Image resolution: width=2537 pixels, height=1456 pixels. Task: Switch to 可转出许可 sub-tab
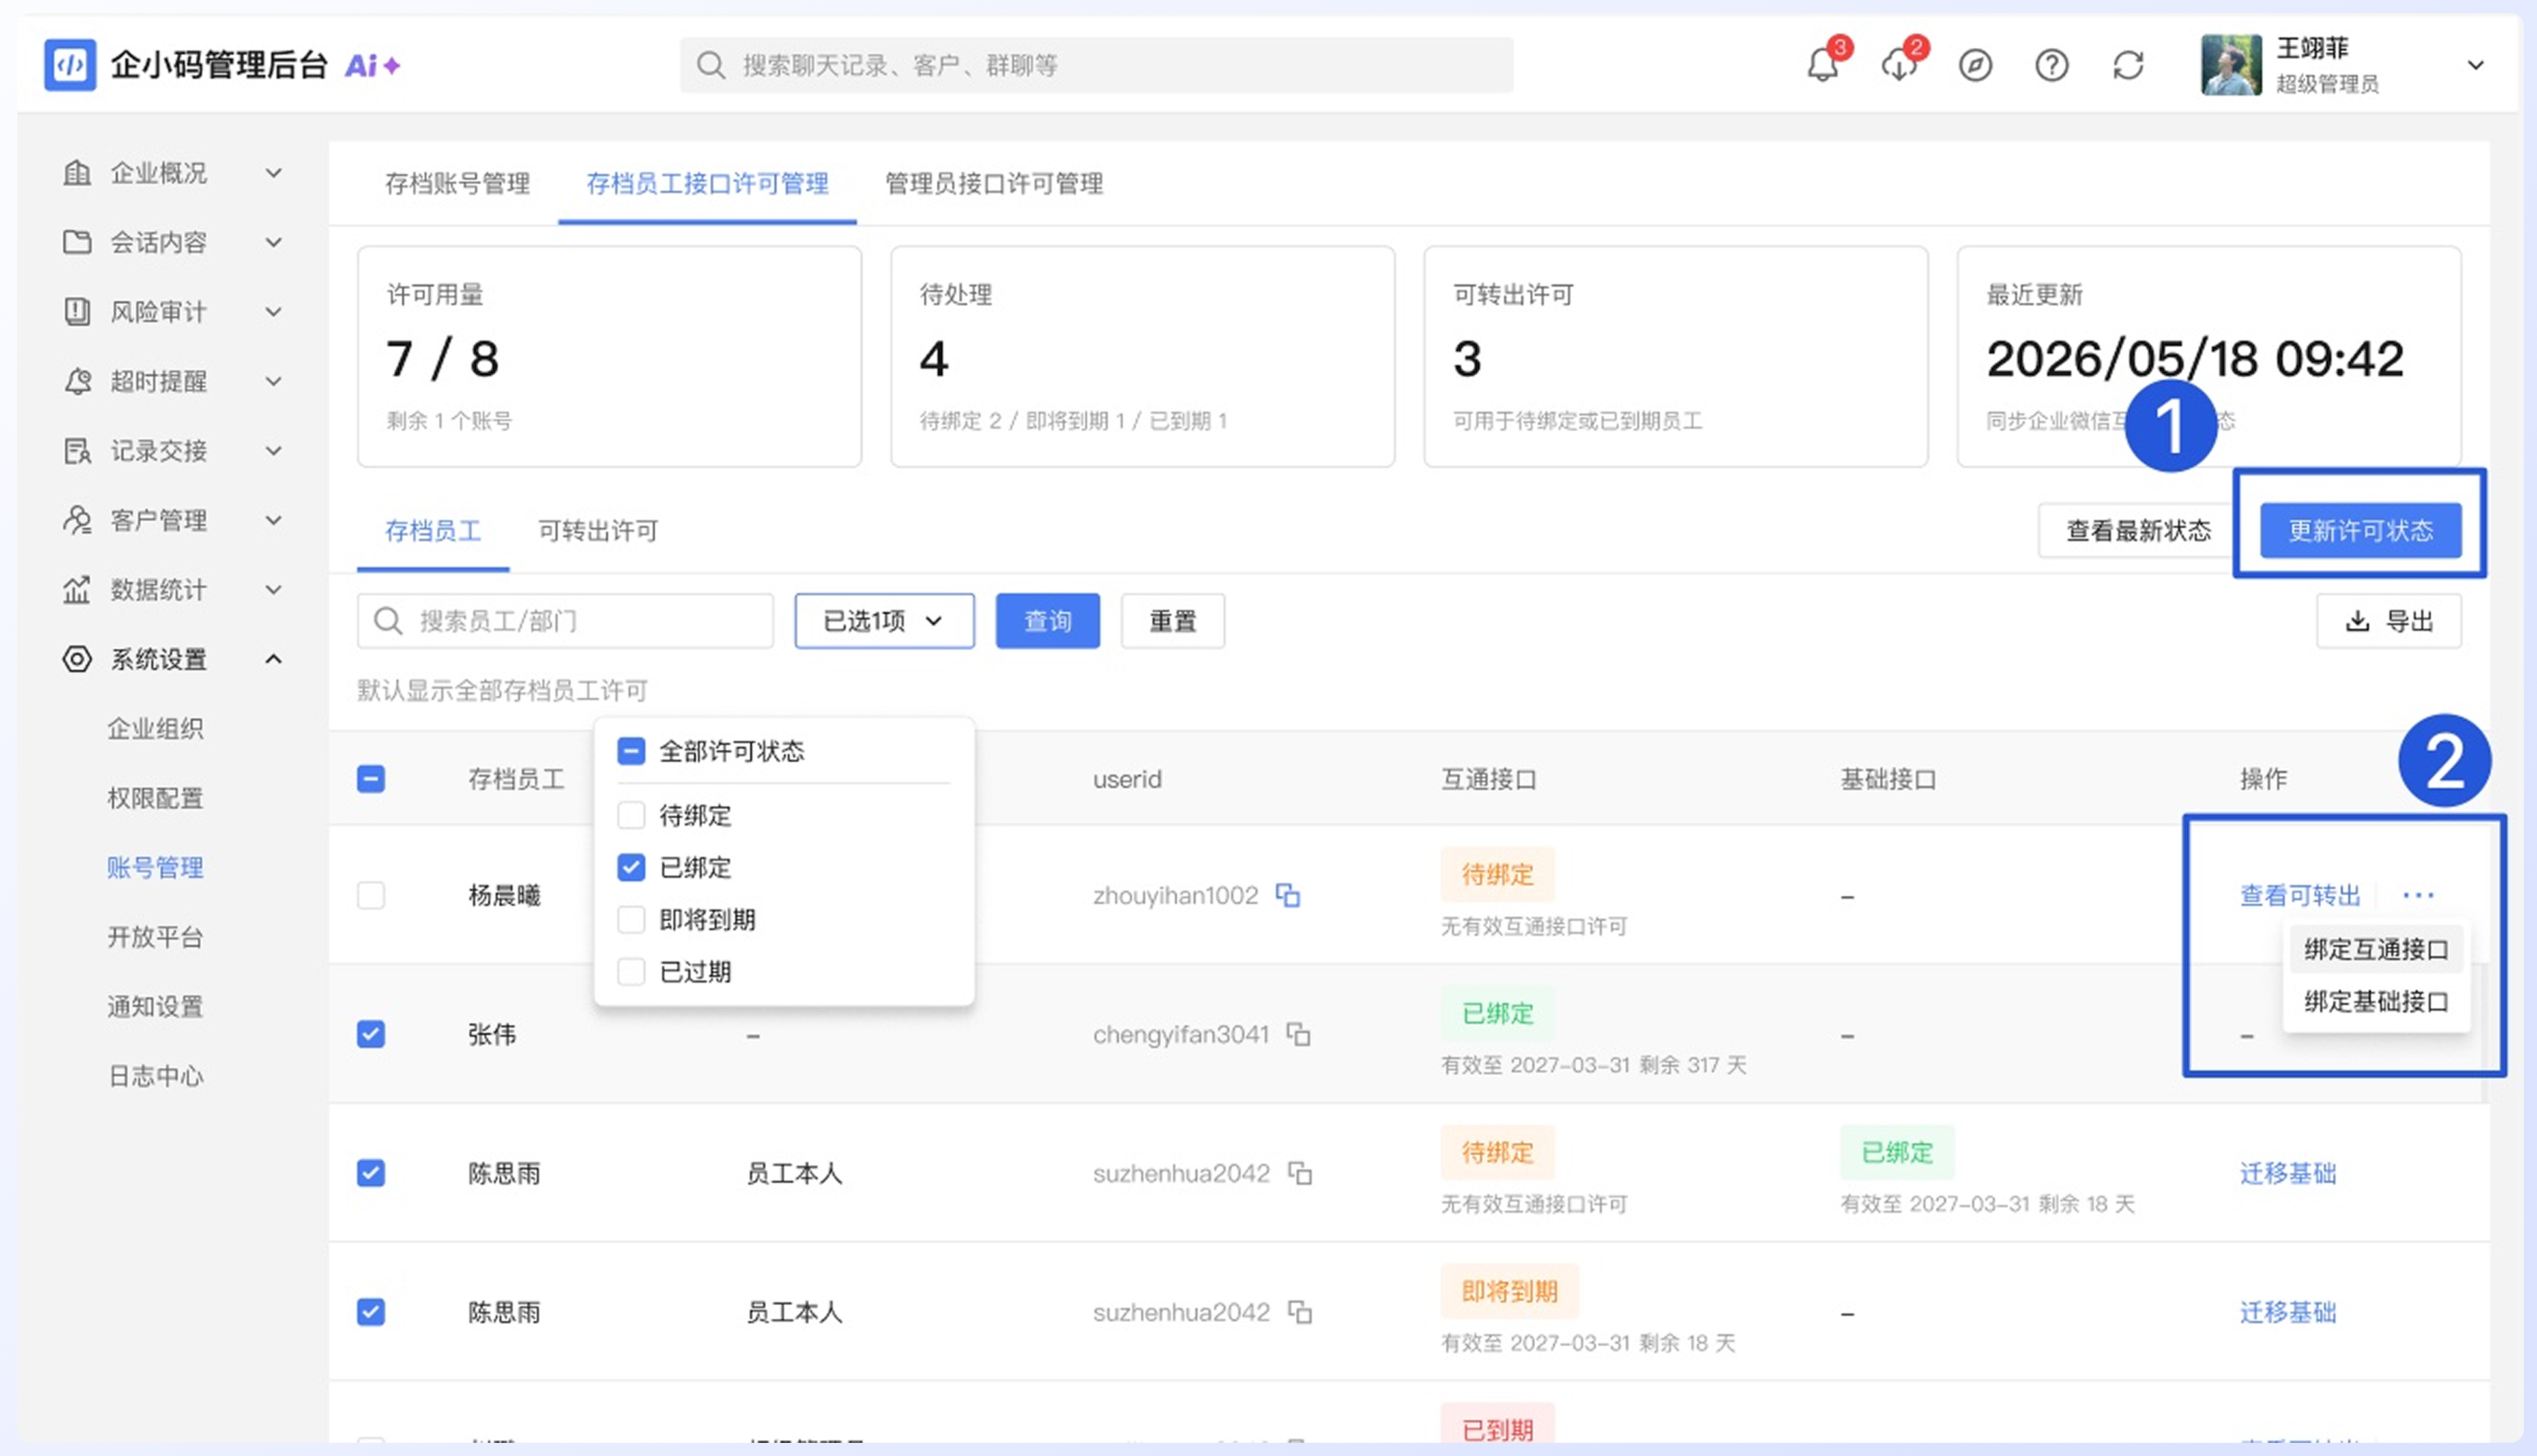click(x=598, y=531)
